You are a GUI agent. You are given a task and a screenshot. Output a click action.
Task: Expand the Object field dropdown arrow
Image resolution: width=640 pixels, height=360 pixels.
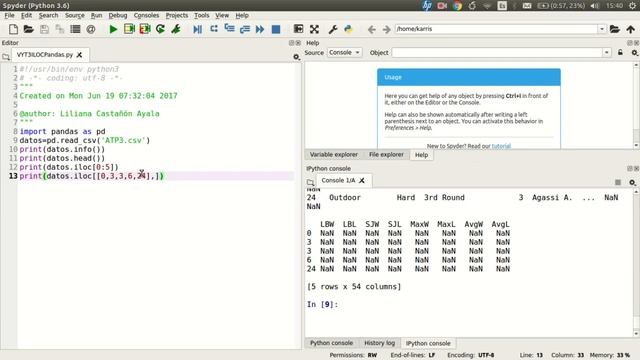pyautogui.click(x=607, y=53)
